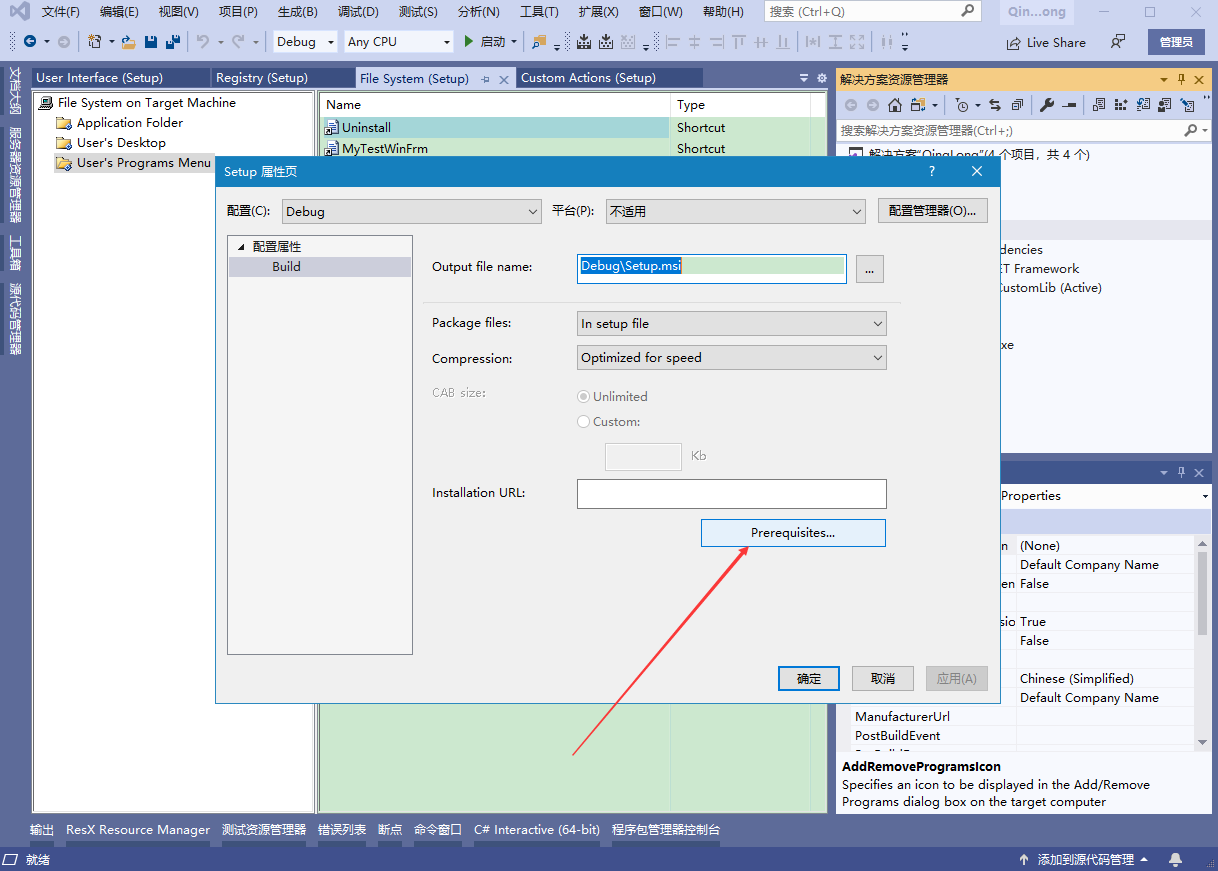The width and height of the screenshot is (1218, 871).
Task: Click the Properties panel vertical scrollbar
Action: (x=1202, y=642)
